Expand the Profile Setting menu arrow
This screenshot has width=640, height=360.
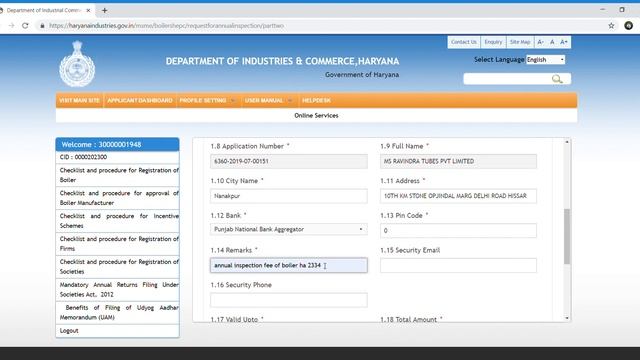coord(233,100)
